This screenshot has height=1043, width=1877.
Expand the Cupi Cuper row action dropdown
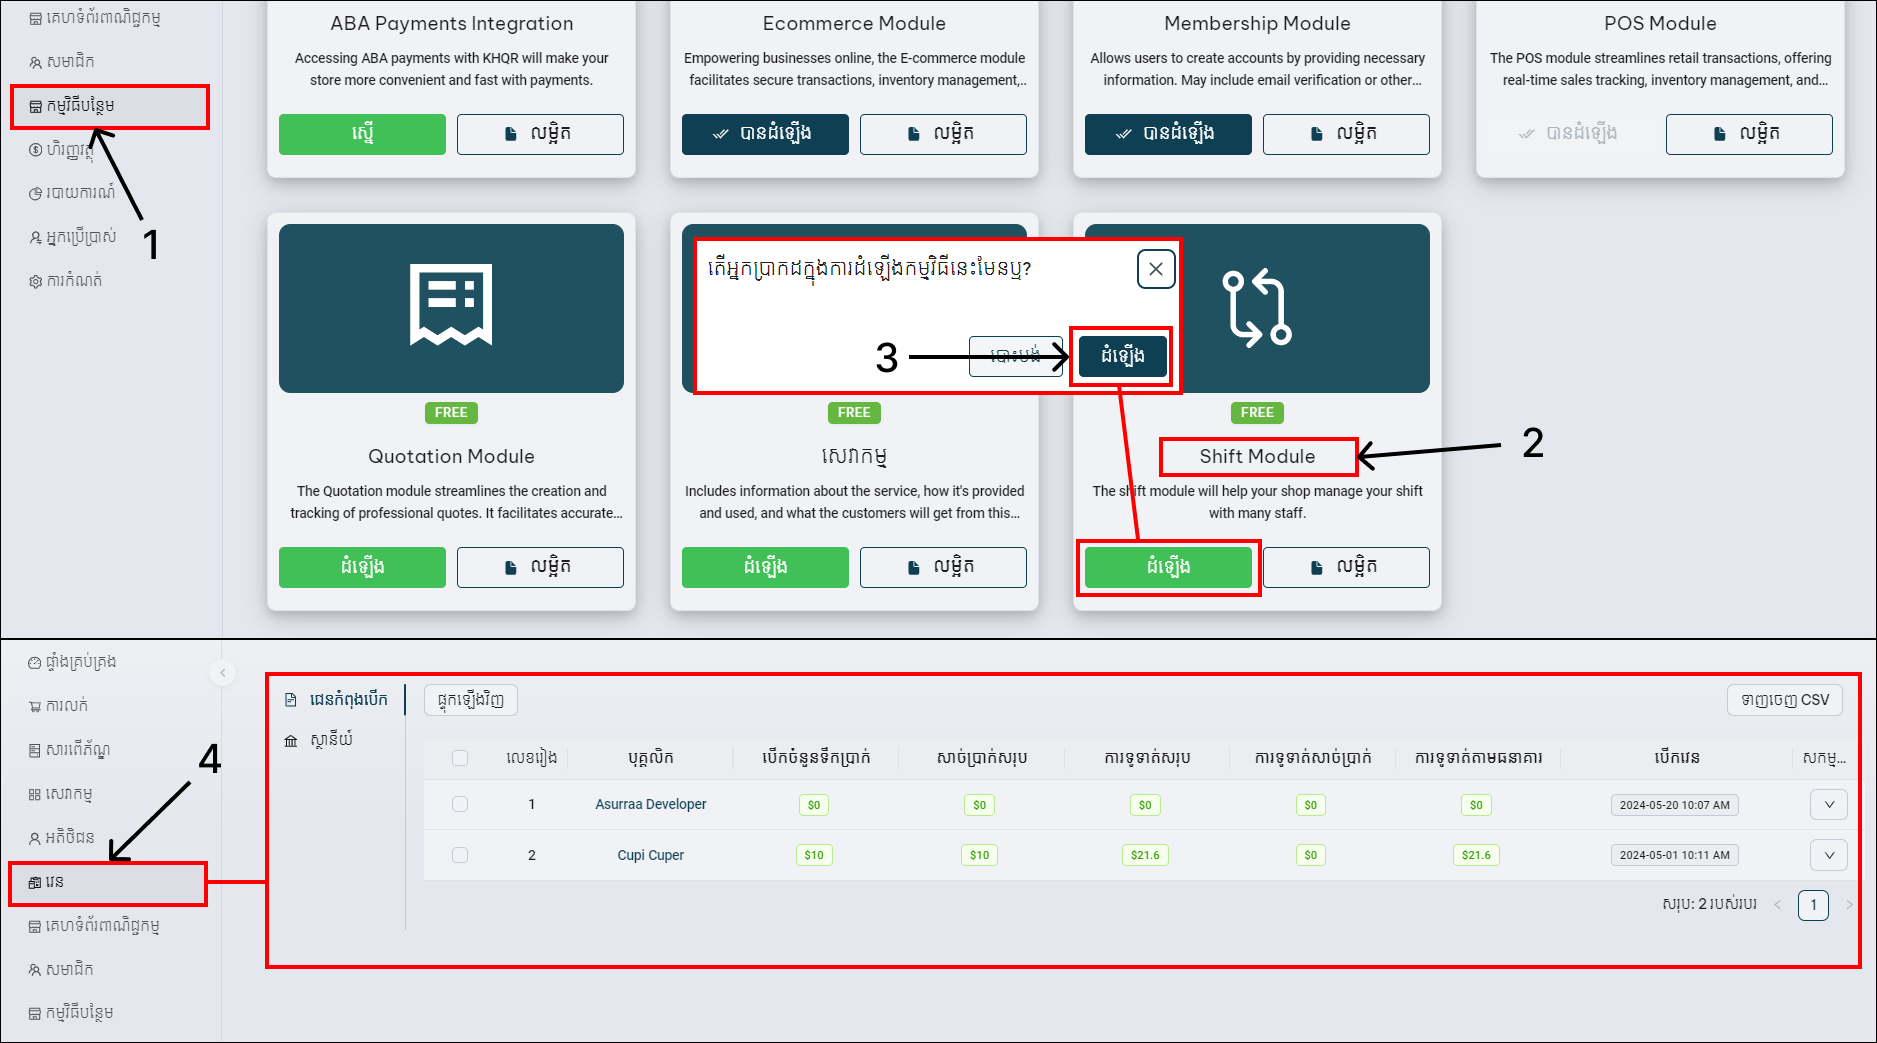[1828, 855]
